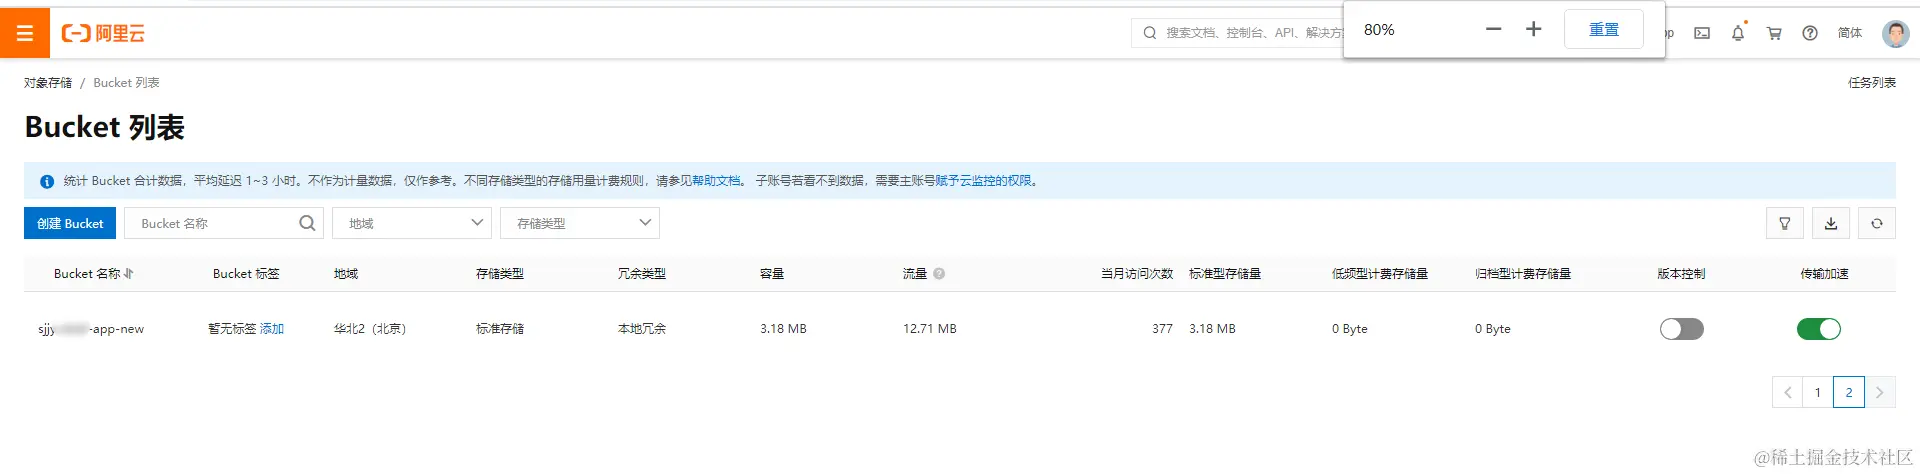The image size is (1920, 474).
Task: Click the search magnifier icon in top bar
Action: [1150, 33]
